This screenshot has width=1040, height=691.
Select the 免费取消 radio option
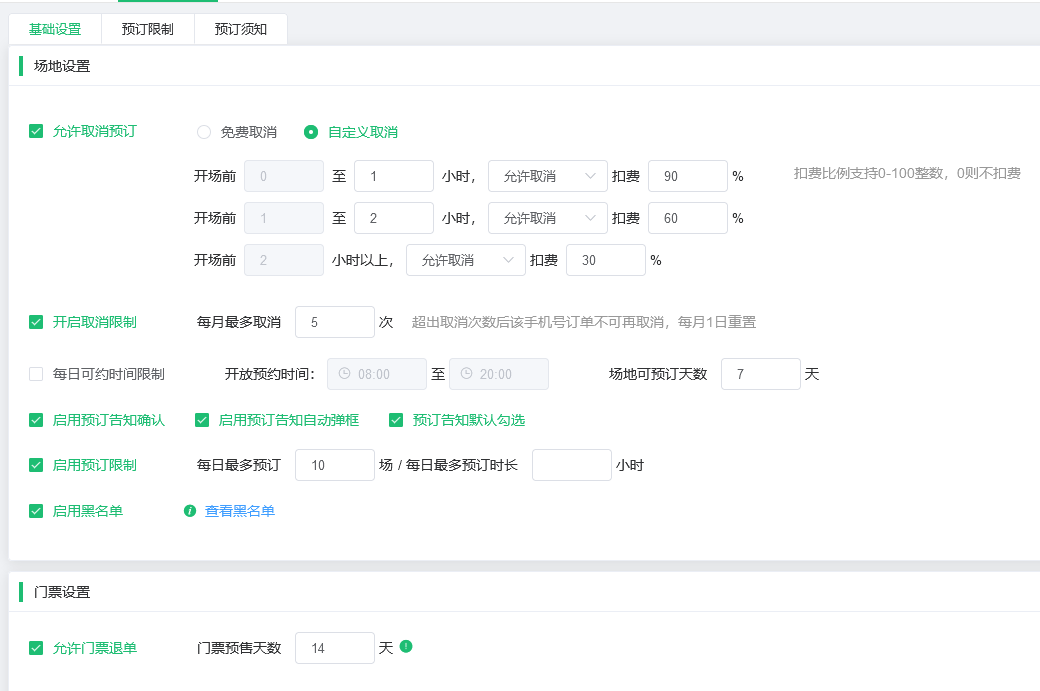204,131
